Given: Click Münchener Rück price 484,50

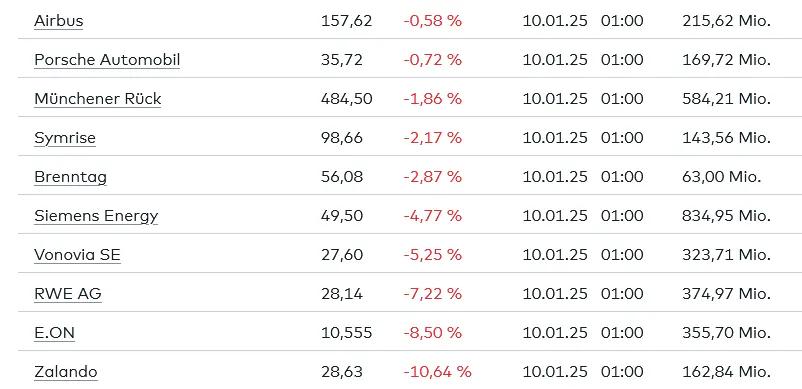Looking at the screenshot, I should (x=346, y=99).
